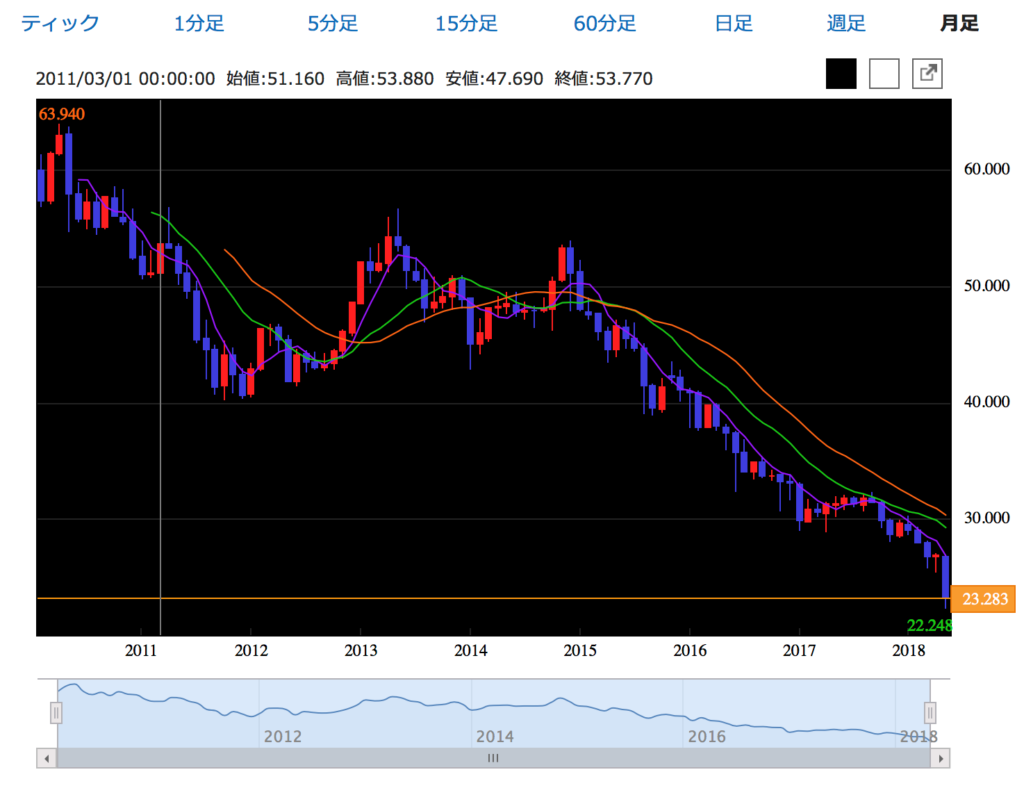Click the 2011/03/01 00:00:00 date readout
The height and width of the screenshot is (788, 1024).
(125, 79)
